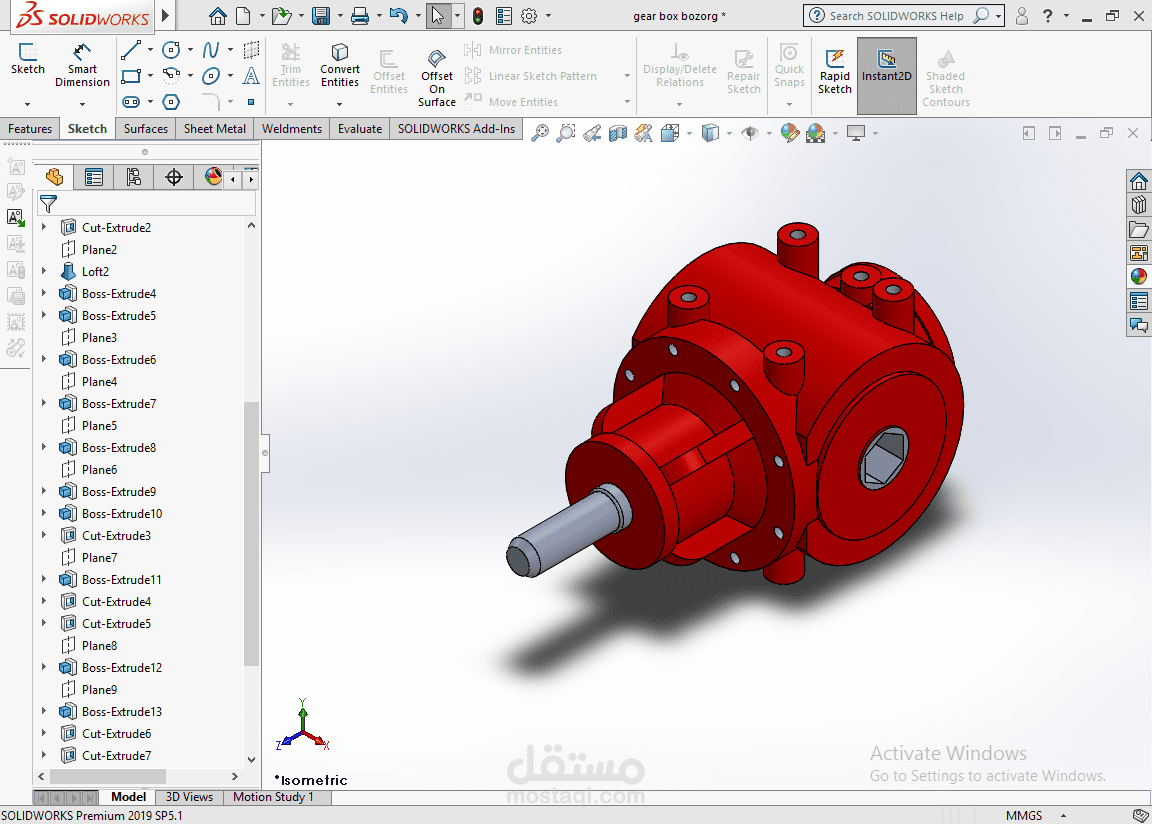Select Plane5 in the feature tree
The height and width of the screenshot is (824, 1152).
pyautogui.click(x=99, y=425)
